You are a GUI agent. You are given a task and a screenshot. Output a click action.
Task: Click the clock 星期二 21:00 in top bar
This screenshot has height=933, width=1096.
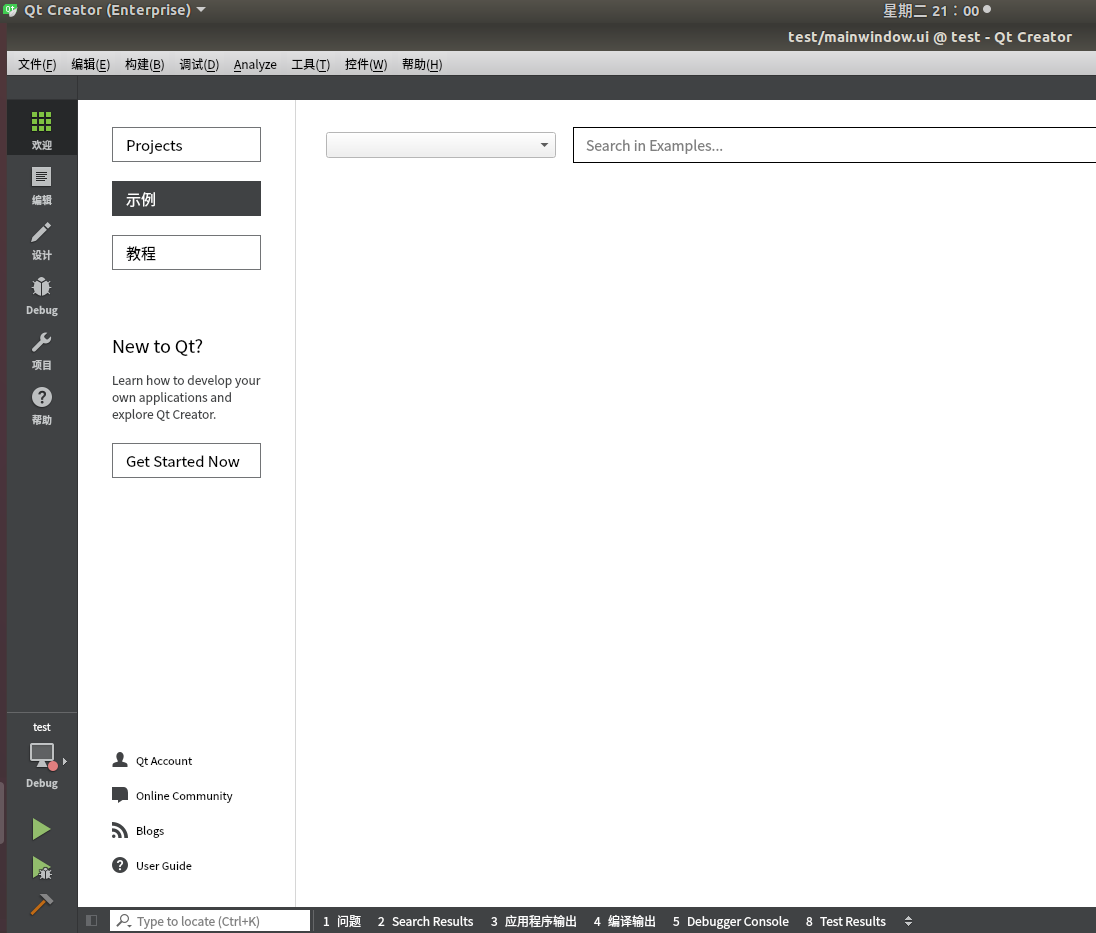[931, 10]
